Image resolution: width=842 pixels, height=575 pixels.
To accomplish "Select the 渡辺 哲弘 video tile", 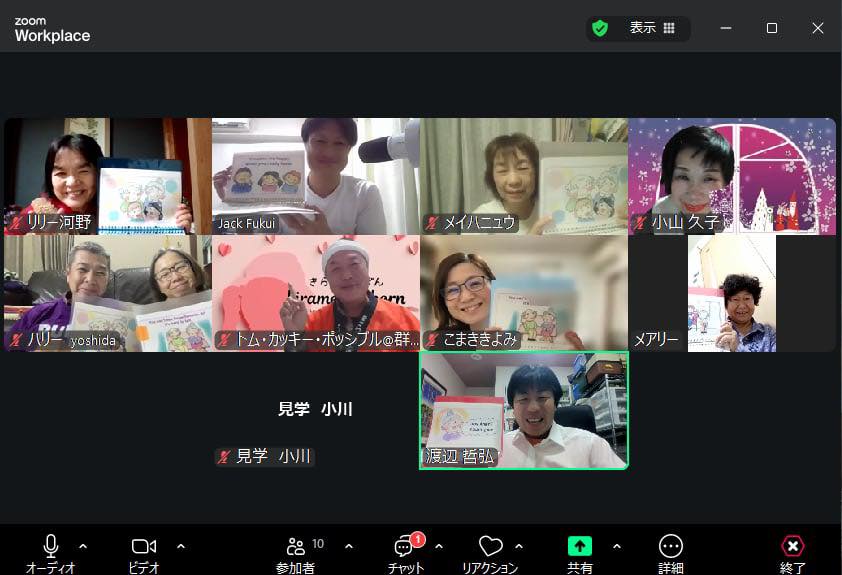I will point(524,410).
